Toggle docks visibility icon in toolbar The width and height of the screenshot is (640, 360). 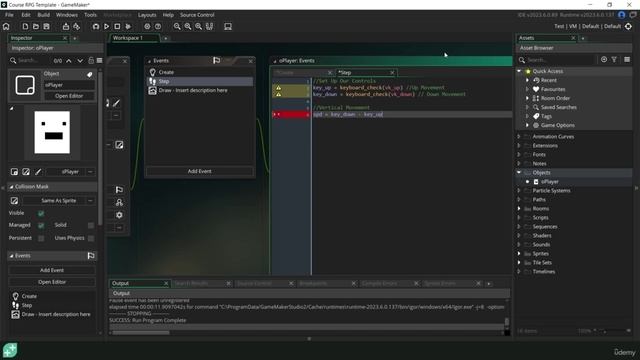(228, 27)
